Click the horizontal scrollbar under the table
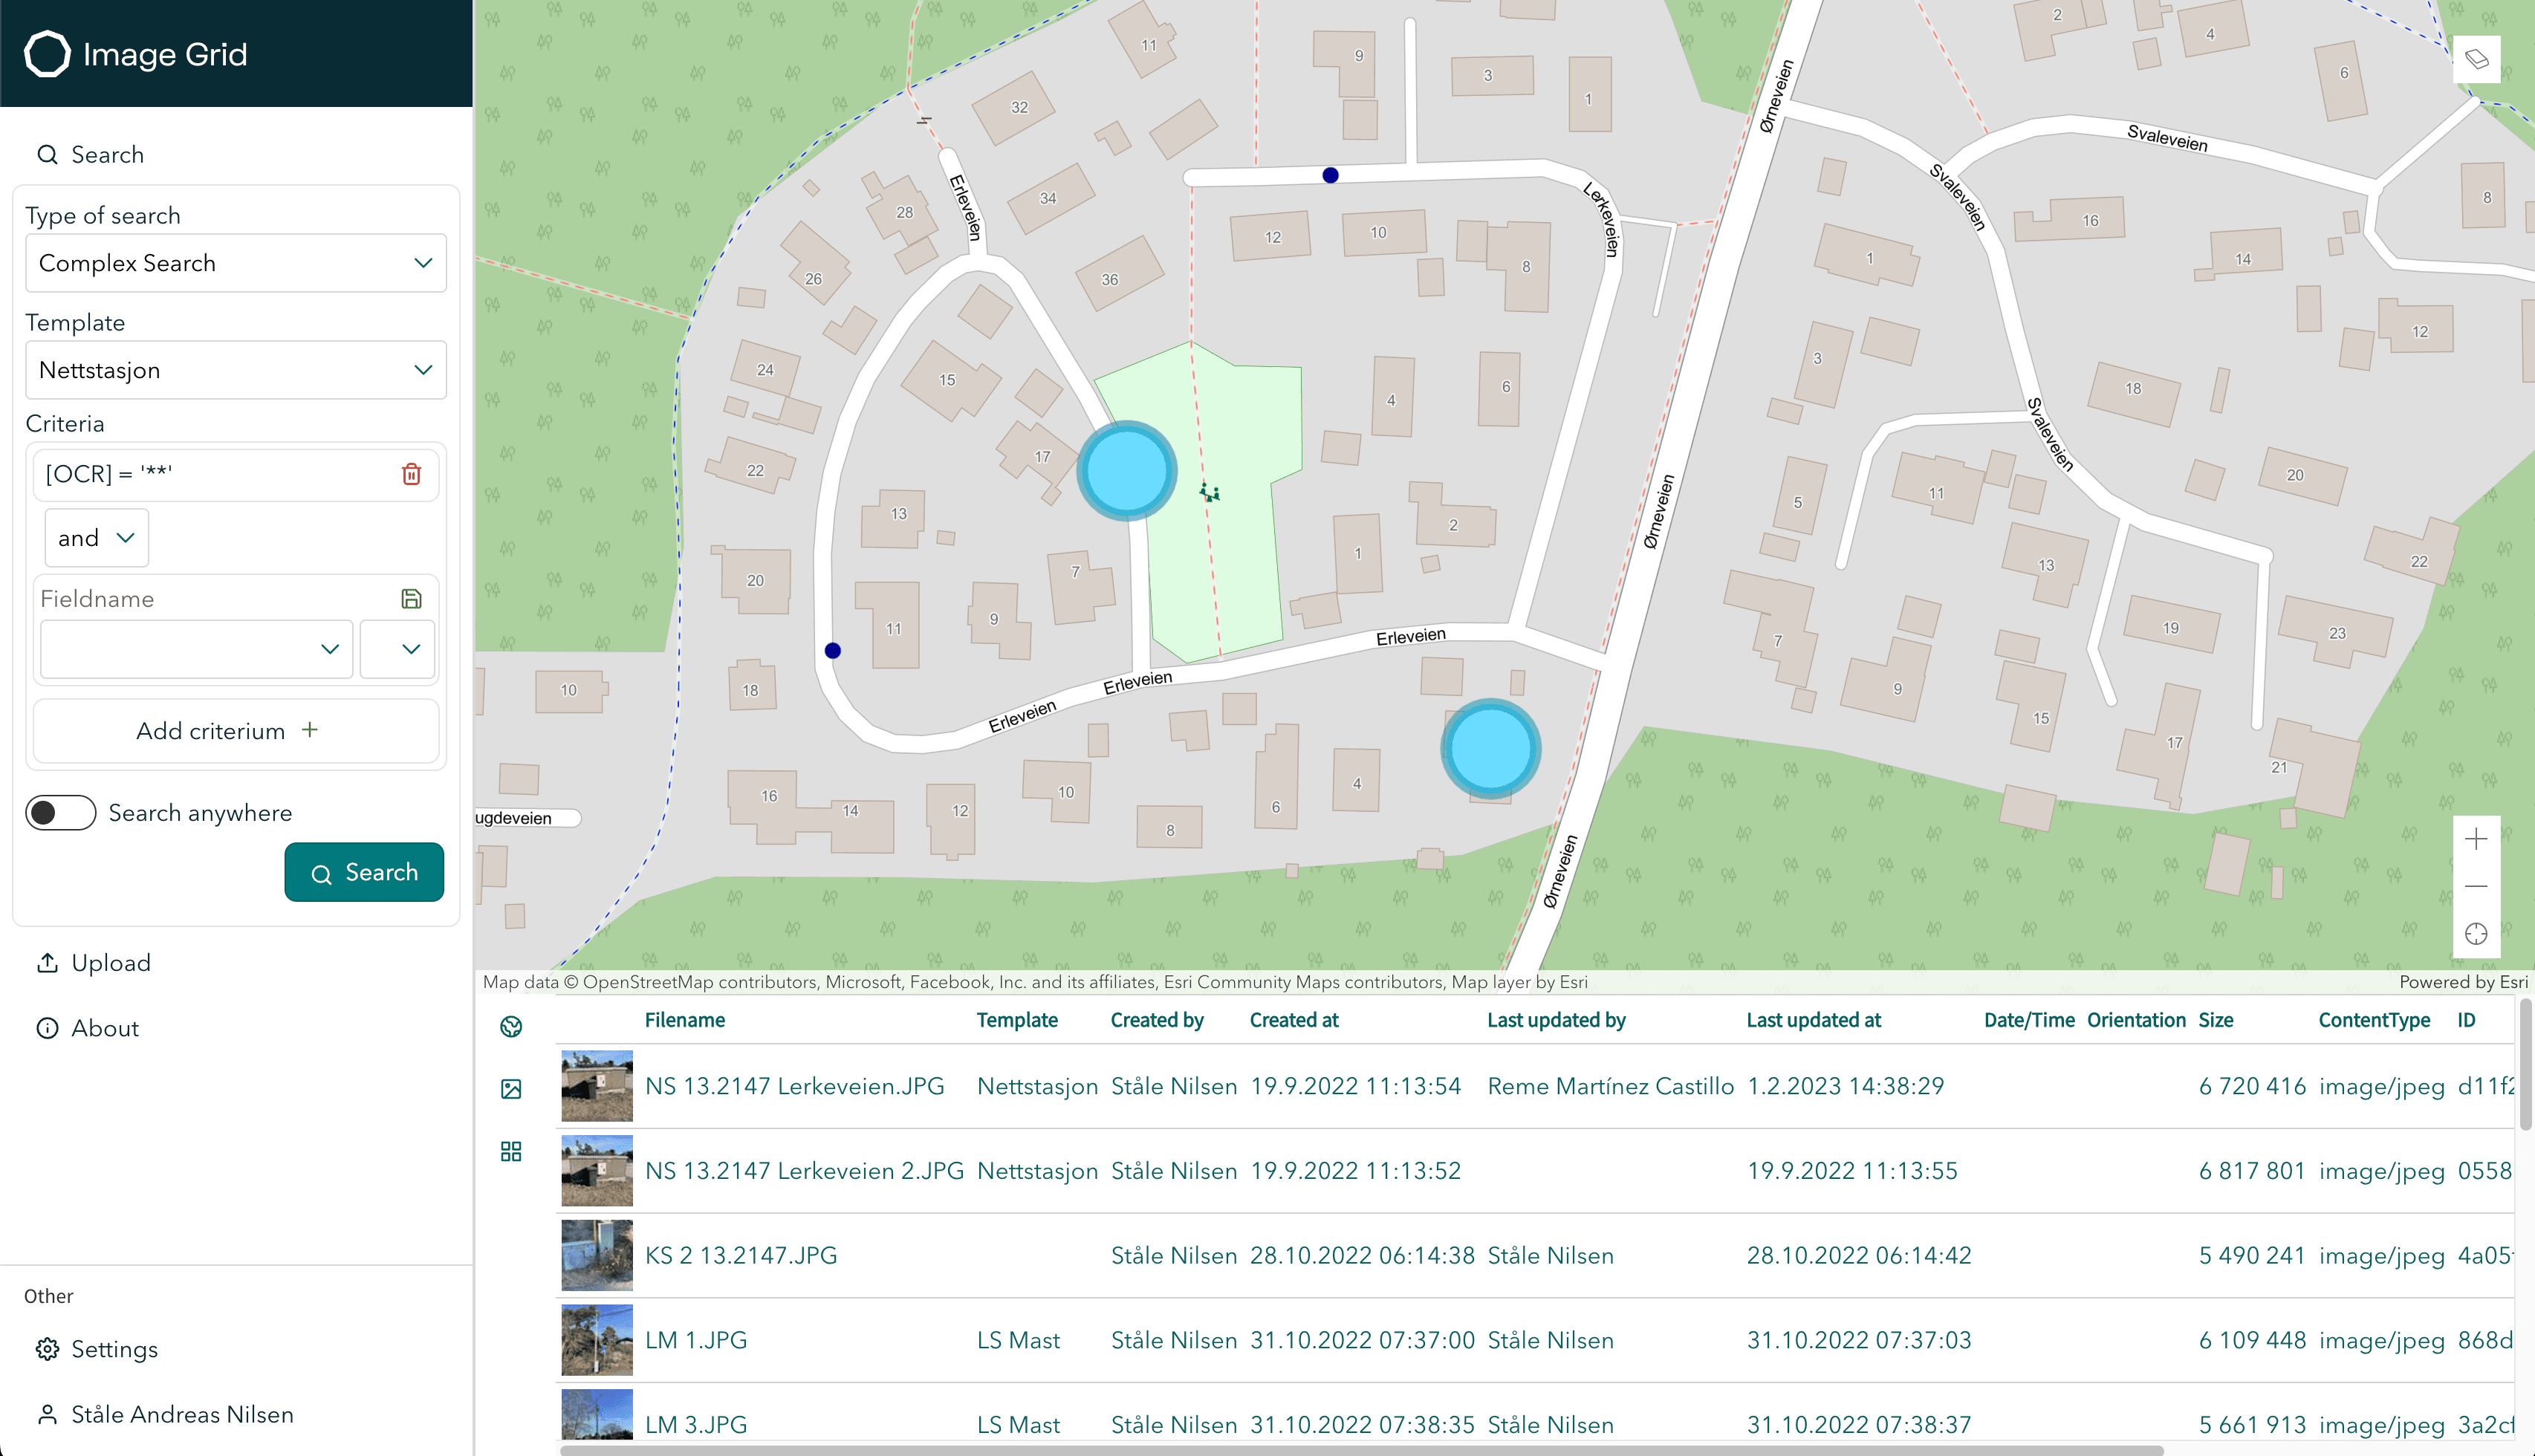Viewport: 2535px width, 1456px height. (1361, 1449)
